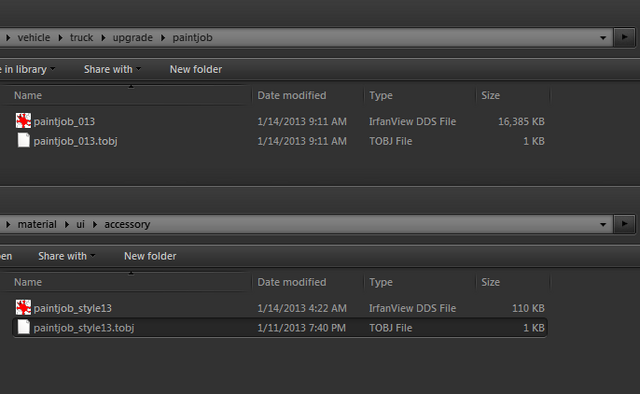Click the go arrow beside the accessory address bar
Image resolution: width=640 pixels, height=394 pixels.
click(624, 224)
